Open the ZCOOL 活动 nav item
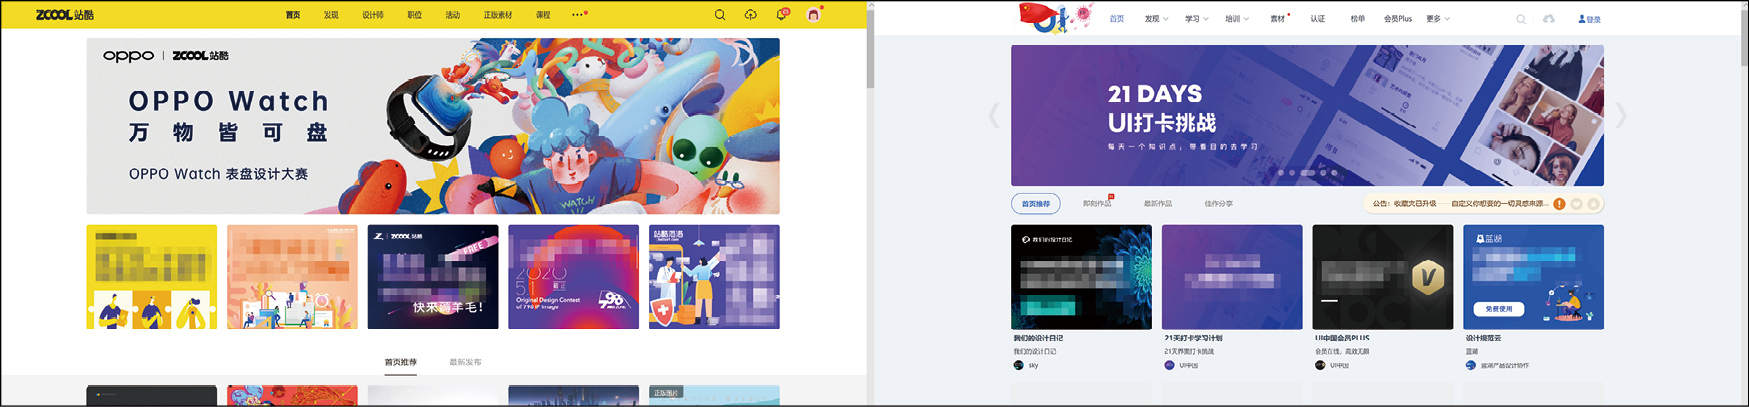The image size is (1749, 407). tap(453, 15)
